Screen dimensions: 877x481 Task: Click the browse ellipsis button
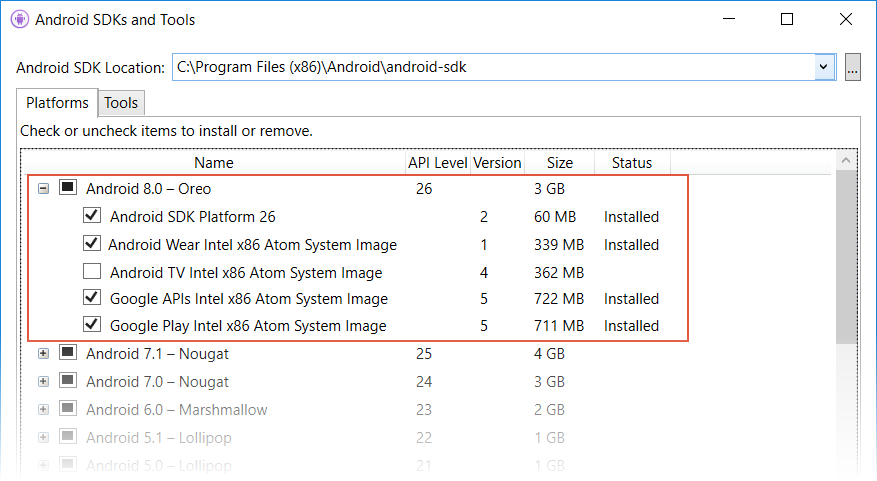click(852, 67)
